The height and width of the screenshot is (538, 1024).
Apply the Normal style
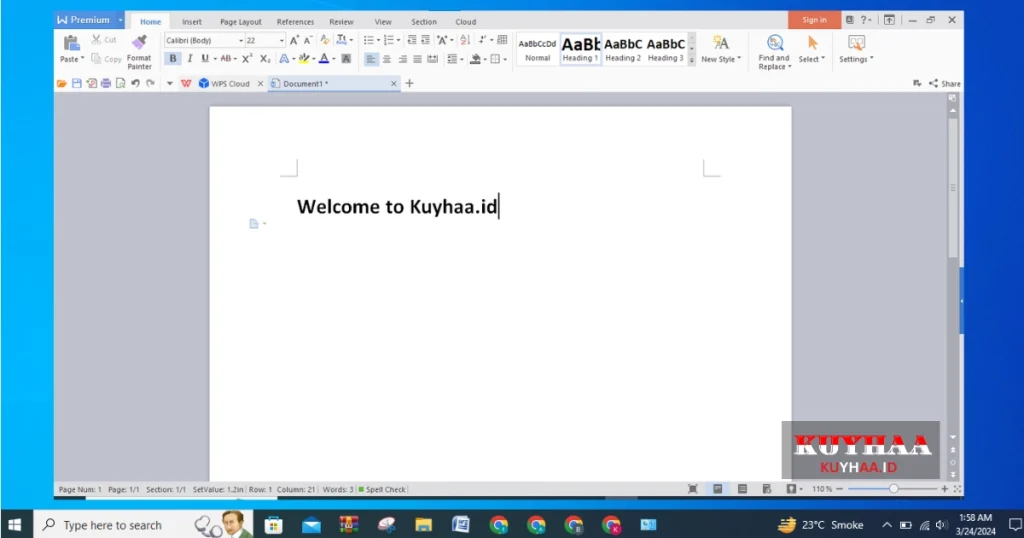point(537,49)
